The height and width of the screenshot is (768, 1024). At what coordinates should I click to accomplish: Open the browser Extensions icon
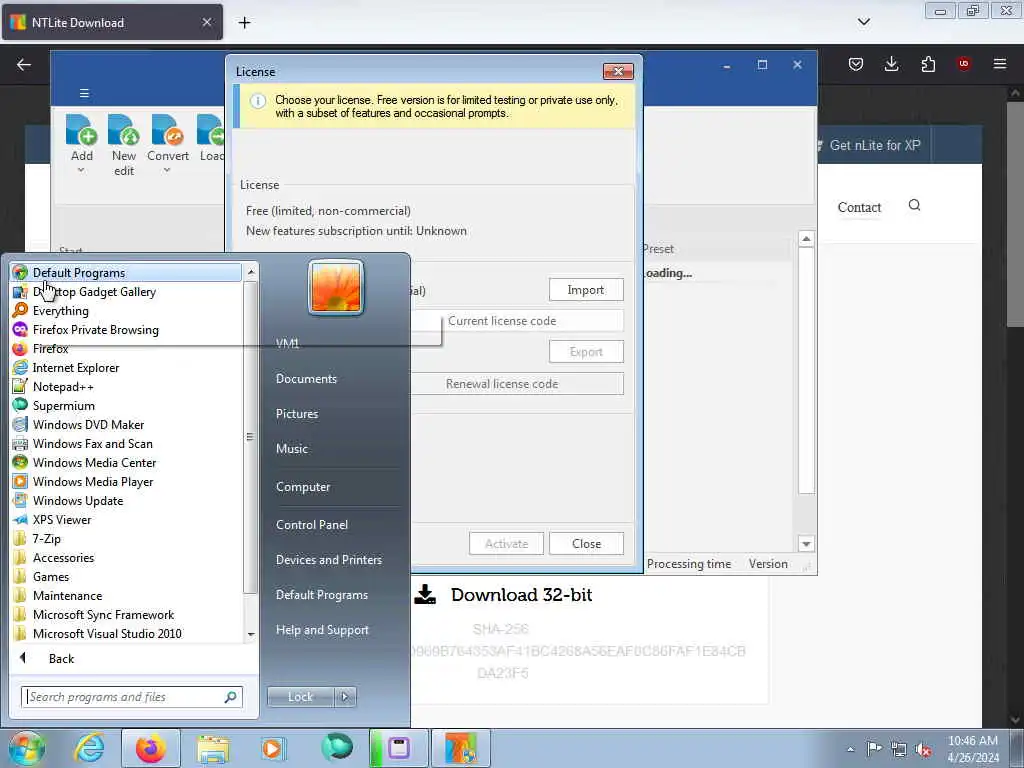(x=928, y=64)
